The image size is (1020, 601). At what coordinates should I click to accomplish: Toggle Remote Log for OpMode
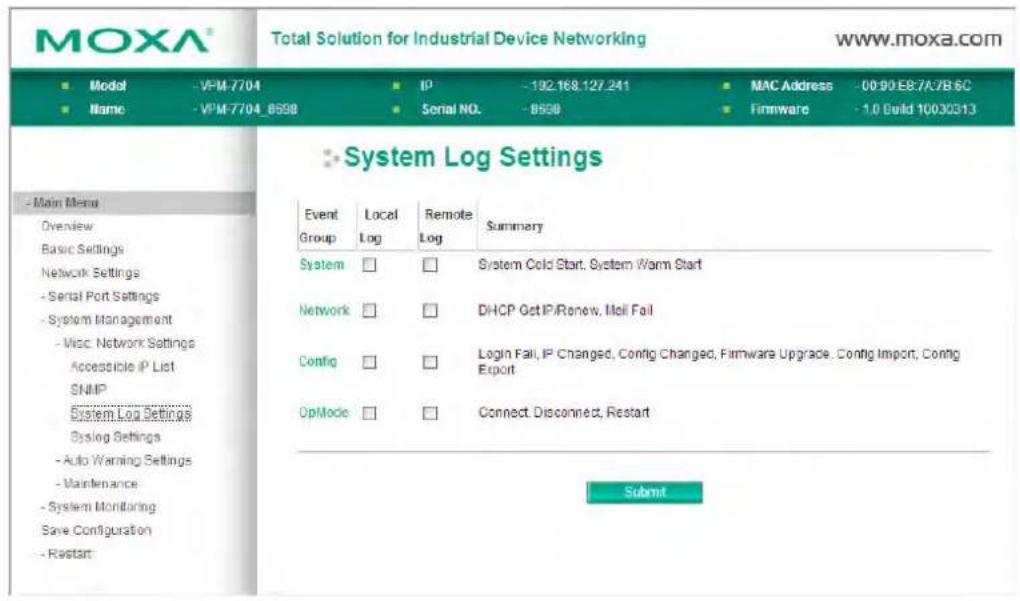tap(430, 413)
